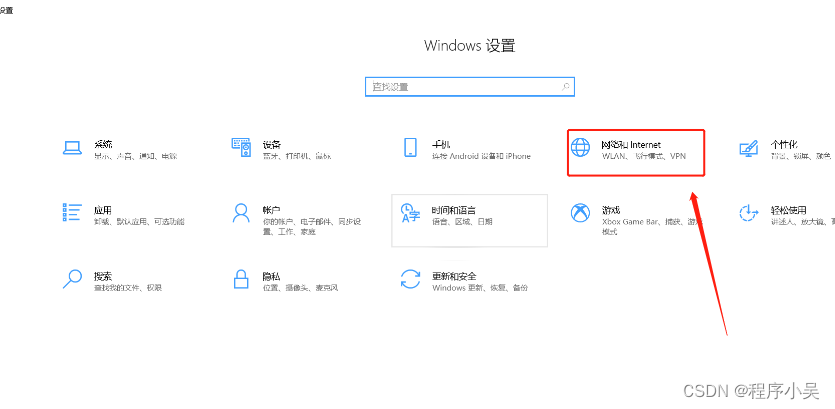Select the 个性化 category title
835x409 pixels.
[784, 144]
